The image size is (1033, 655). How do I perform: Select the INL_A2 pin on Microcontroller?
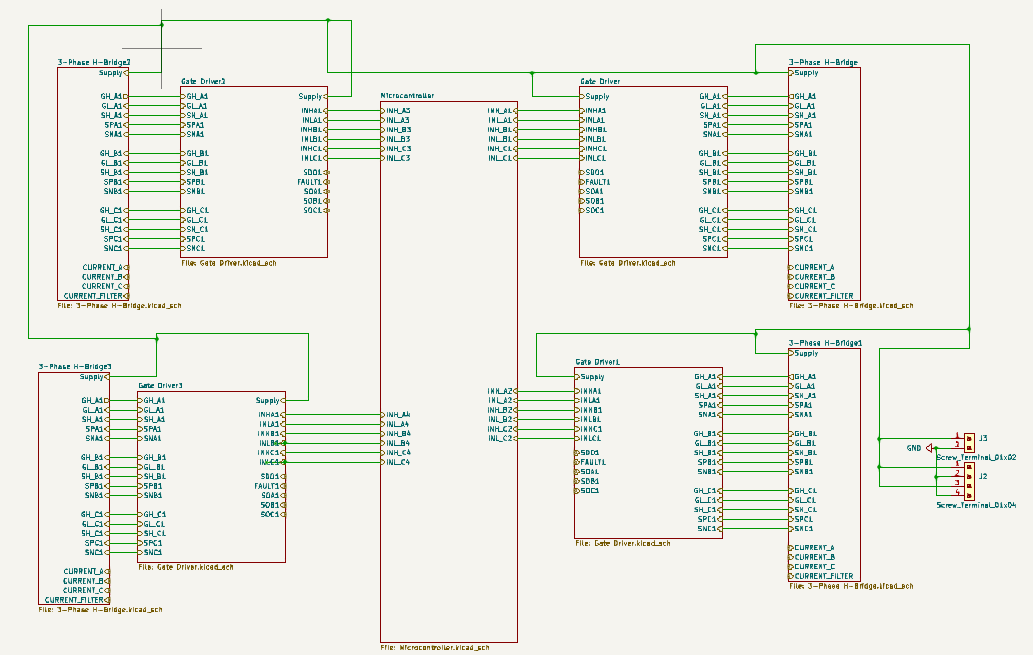503,401
